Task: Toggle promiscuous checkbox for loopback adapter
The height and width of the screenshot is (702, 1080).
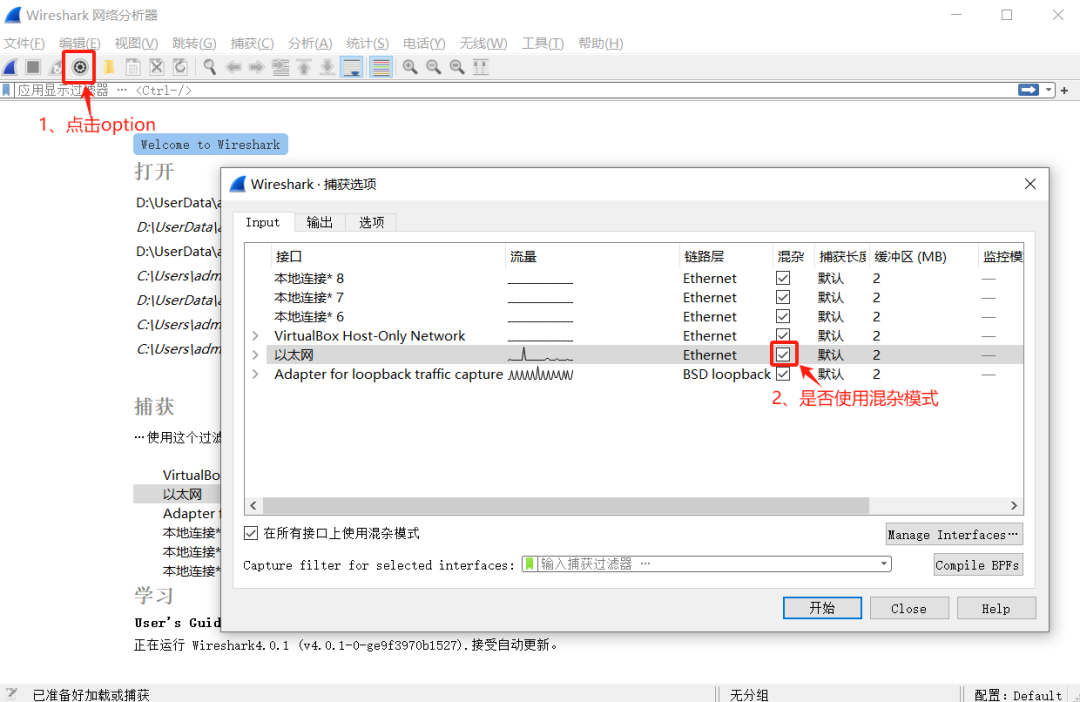Action: [x=782, y=374]
